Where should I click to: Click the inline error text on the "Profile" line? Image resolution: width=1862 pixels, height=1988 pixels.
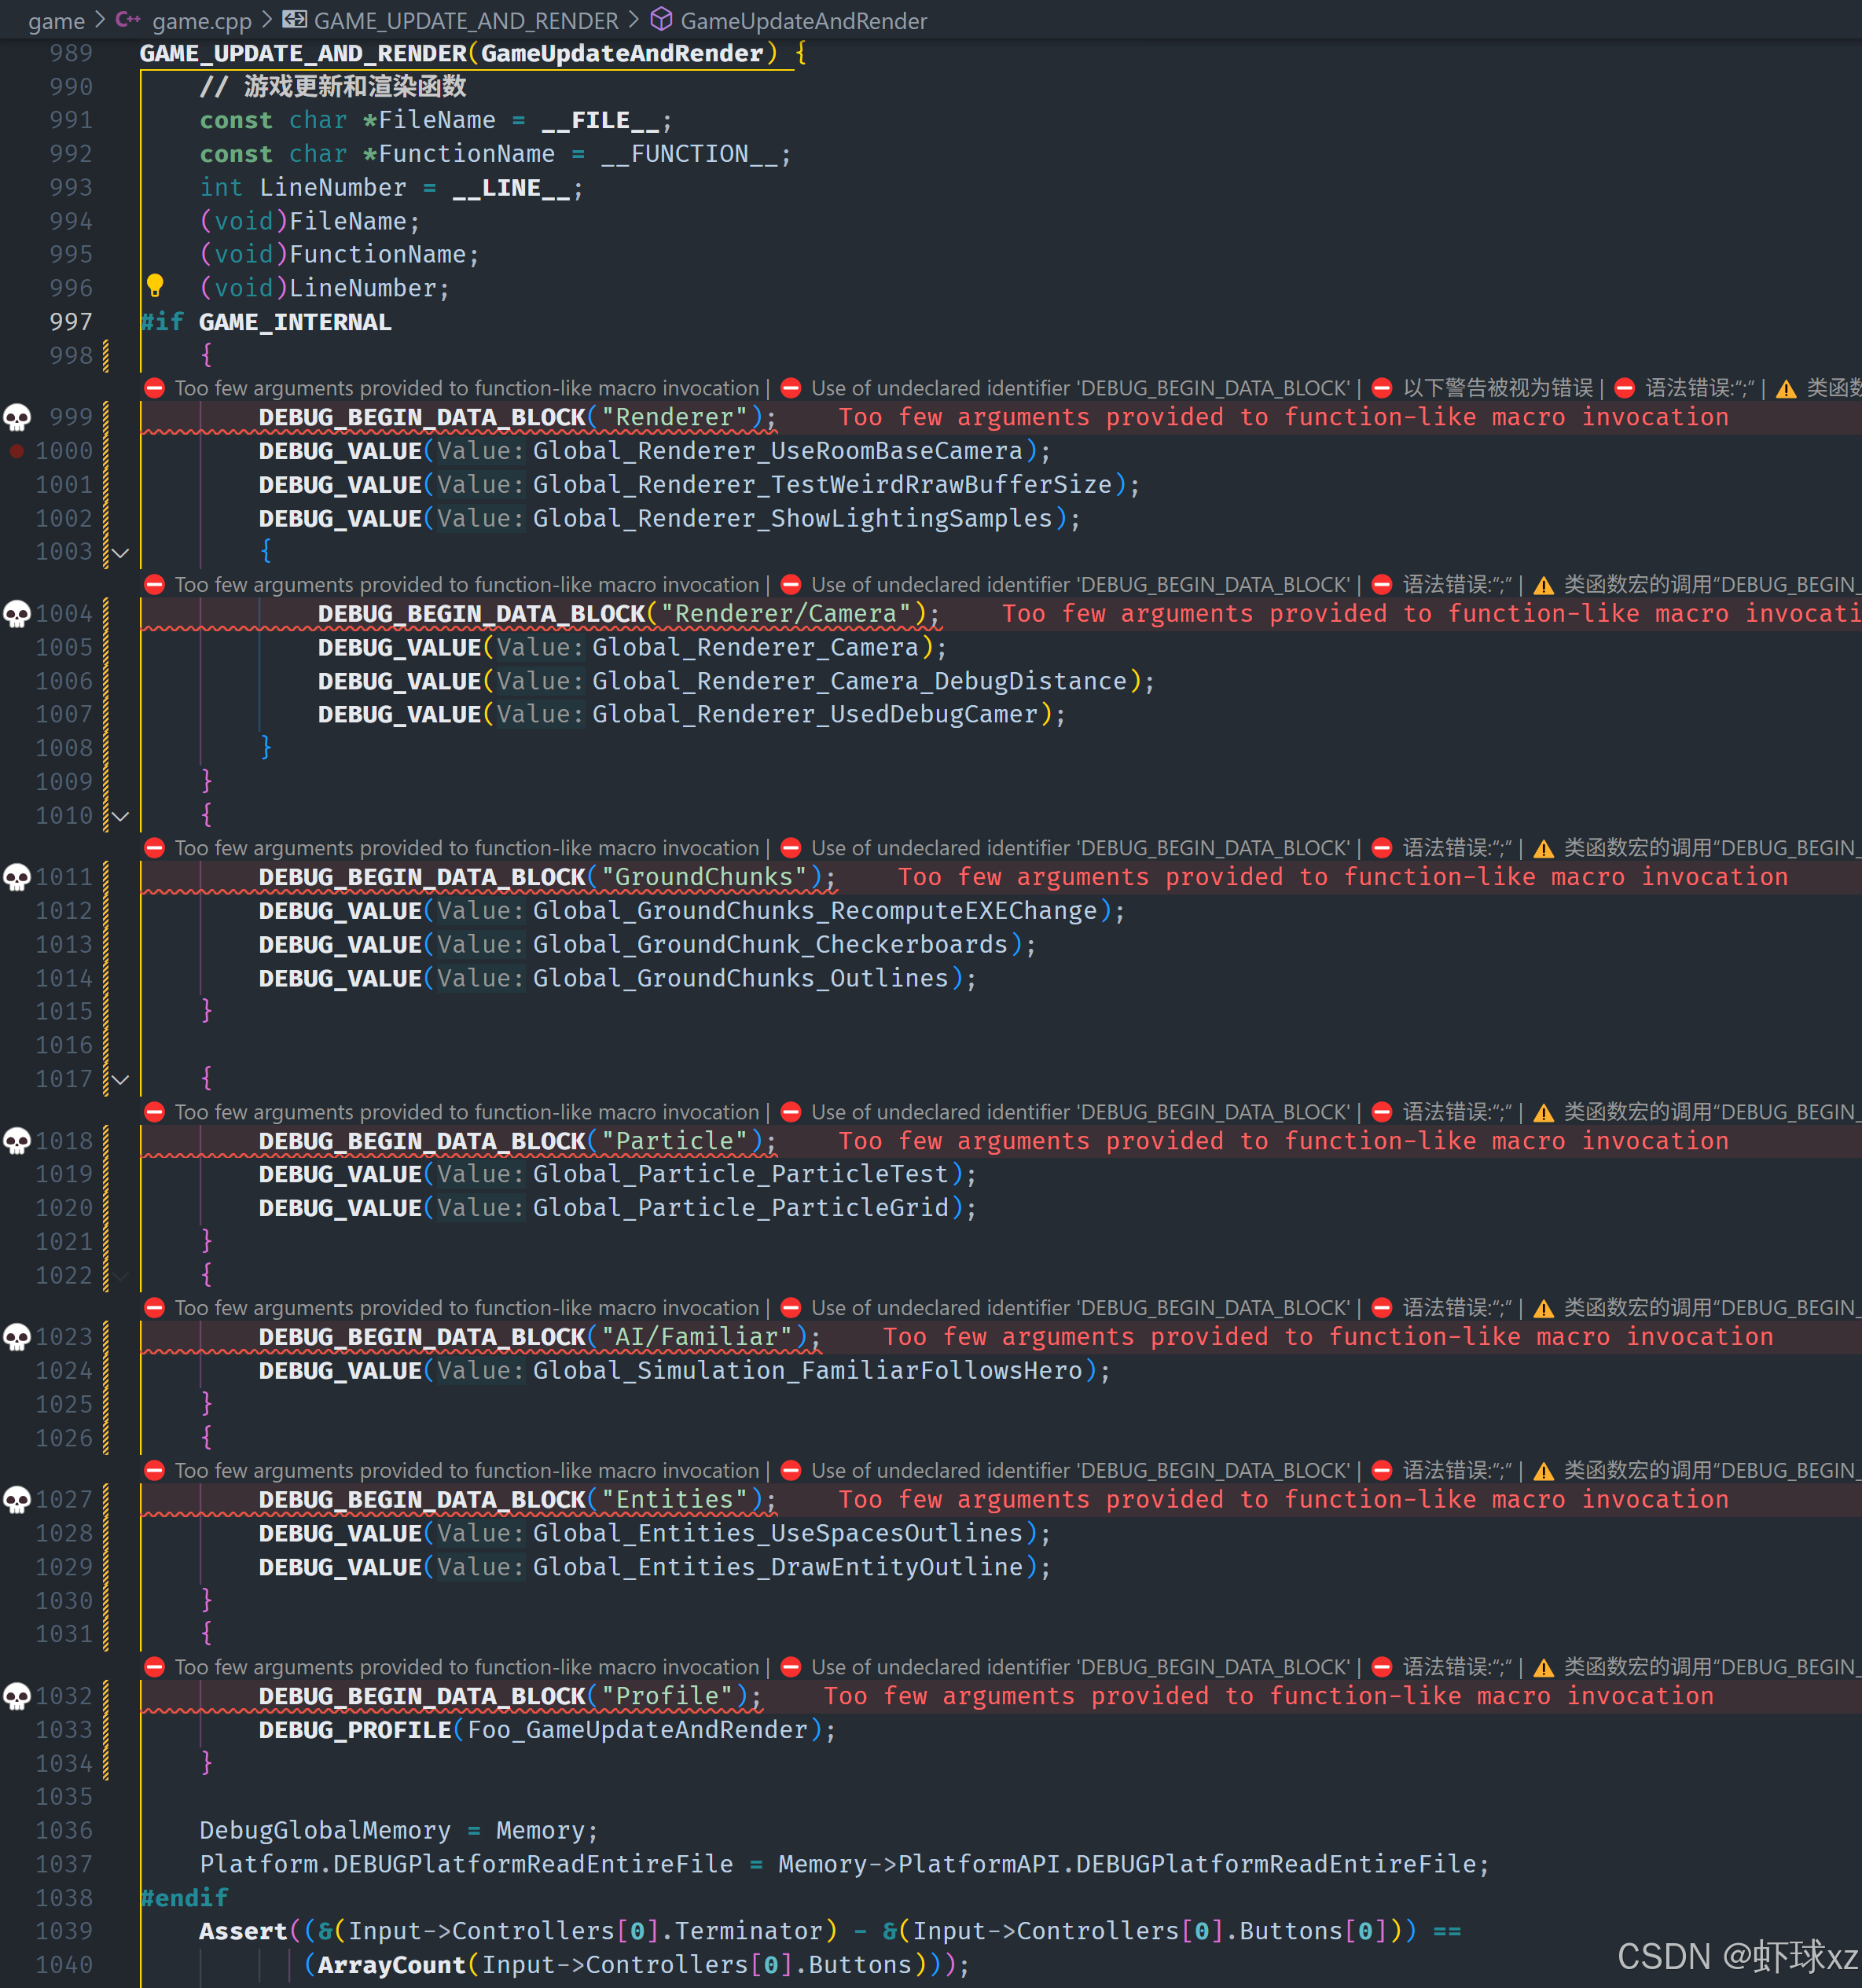[x=1268, y=1696]
